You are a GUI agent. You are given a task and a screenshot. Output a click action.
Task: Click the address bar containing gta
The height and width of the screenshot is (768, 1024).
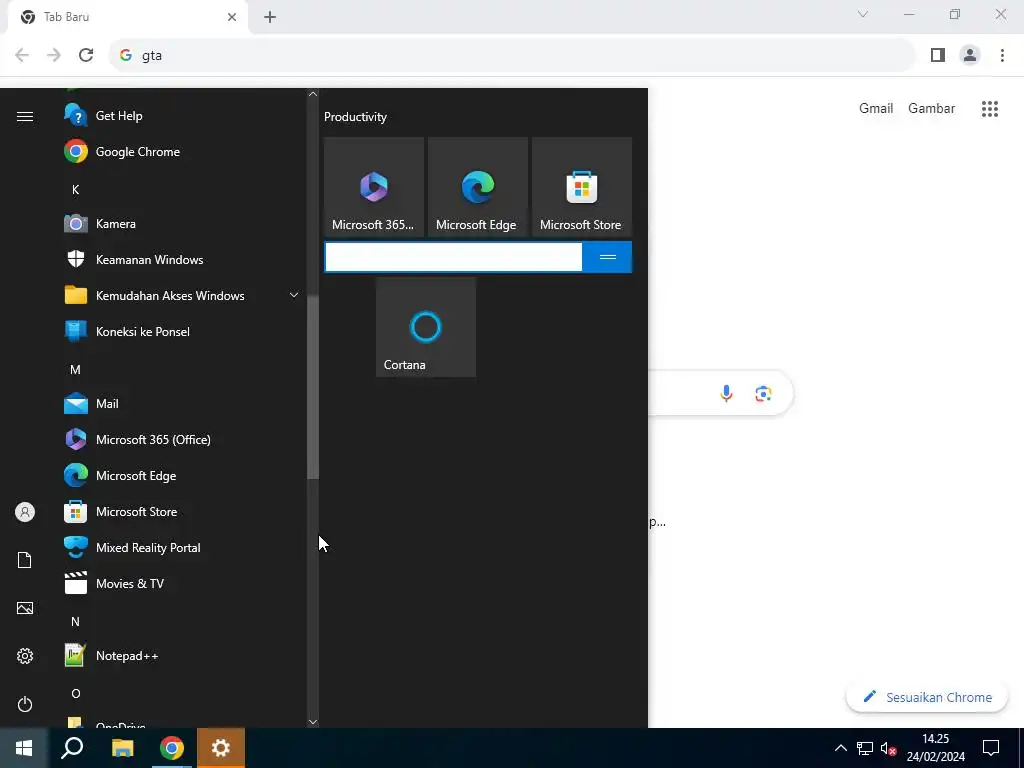(512, 56)
